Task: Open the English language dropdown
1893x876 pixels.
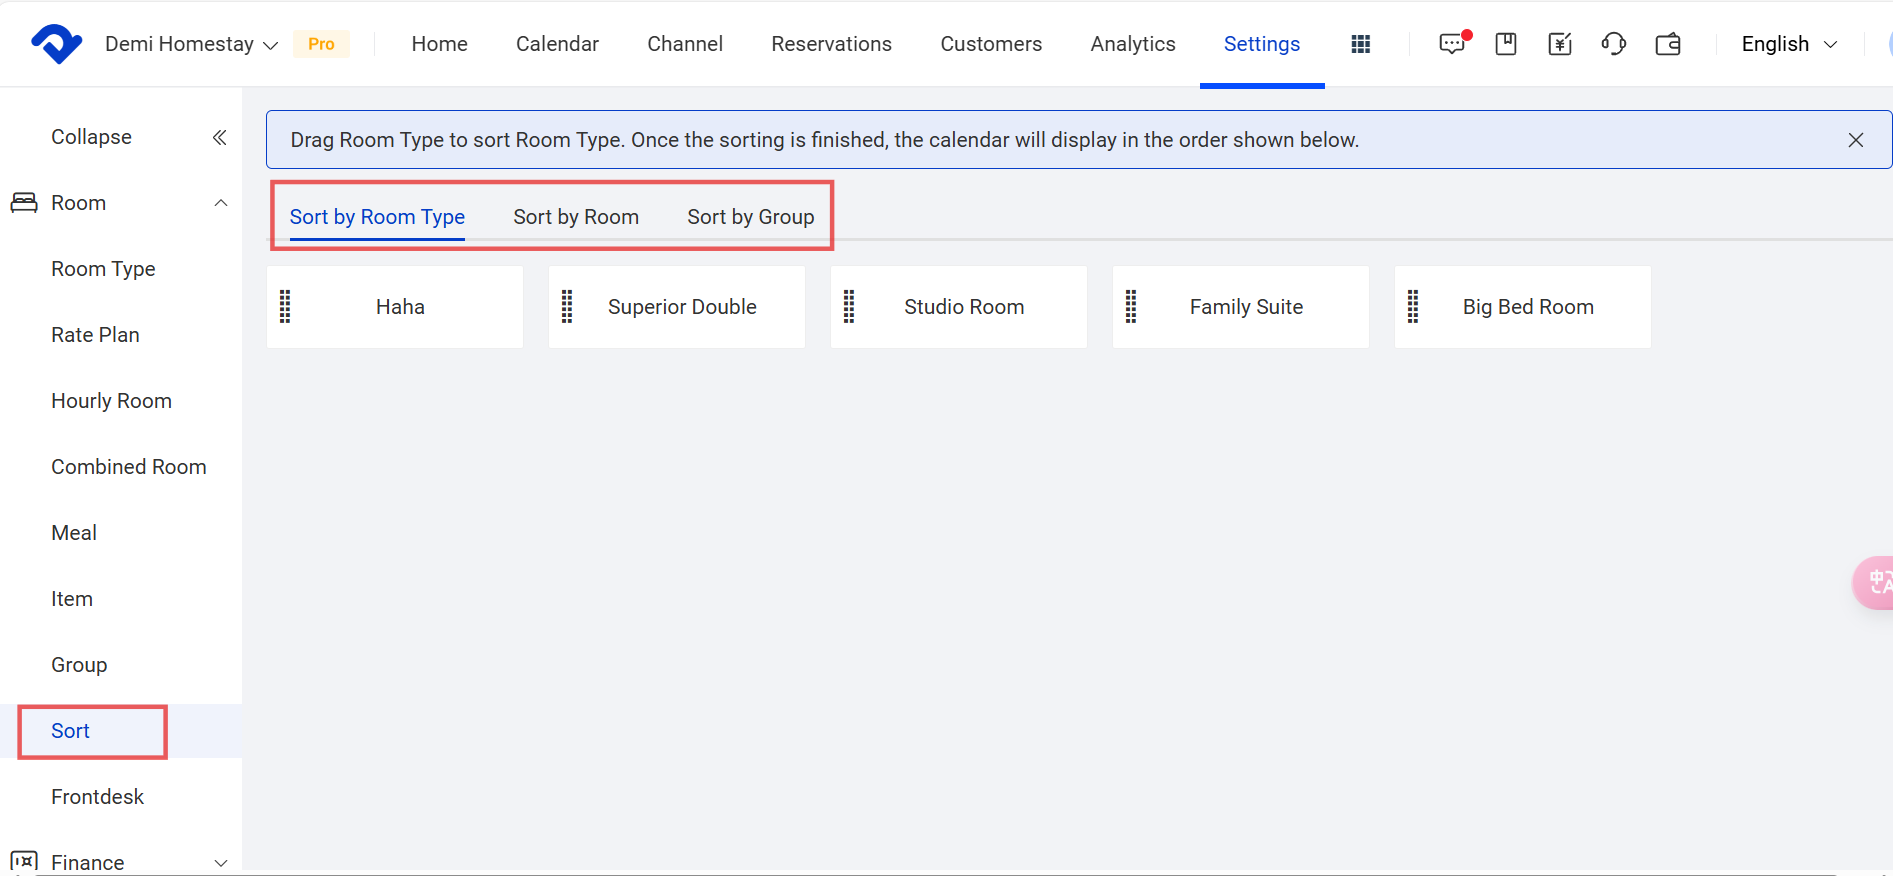Action: 1788,44
